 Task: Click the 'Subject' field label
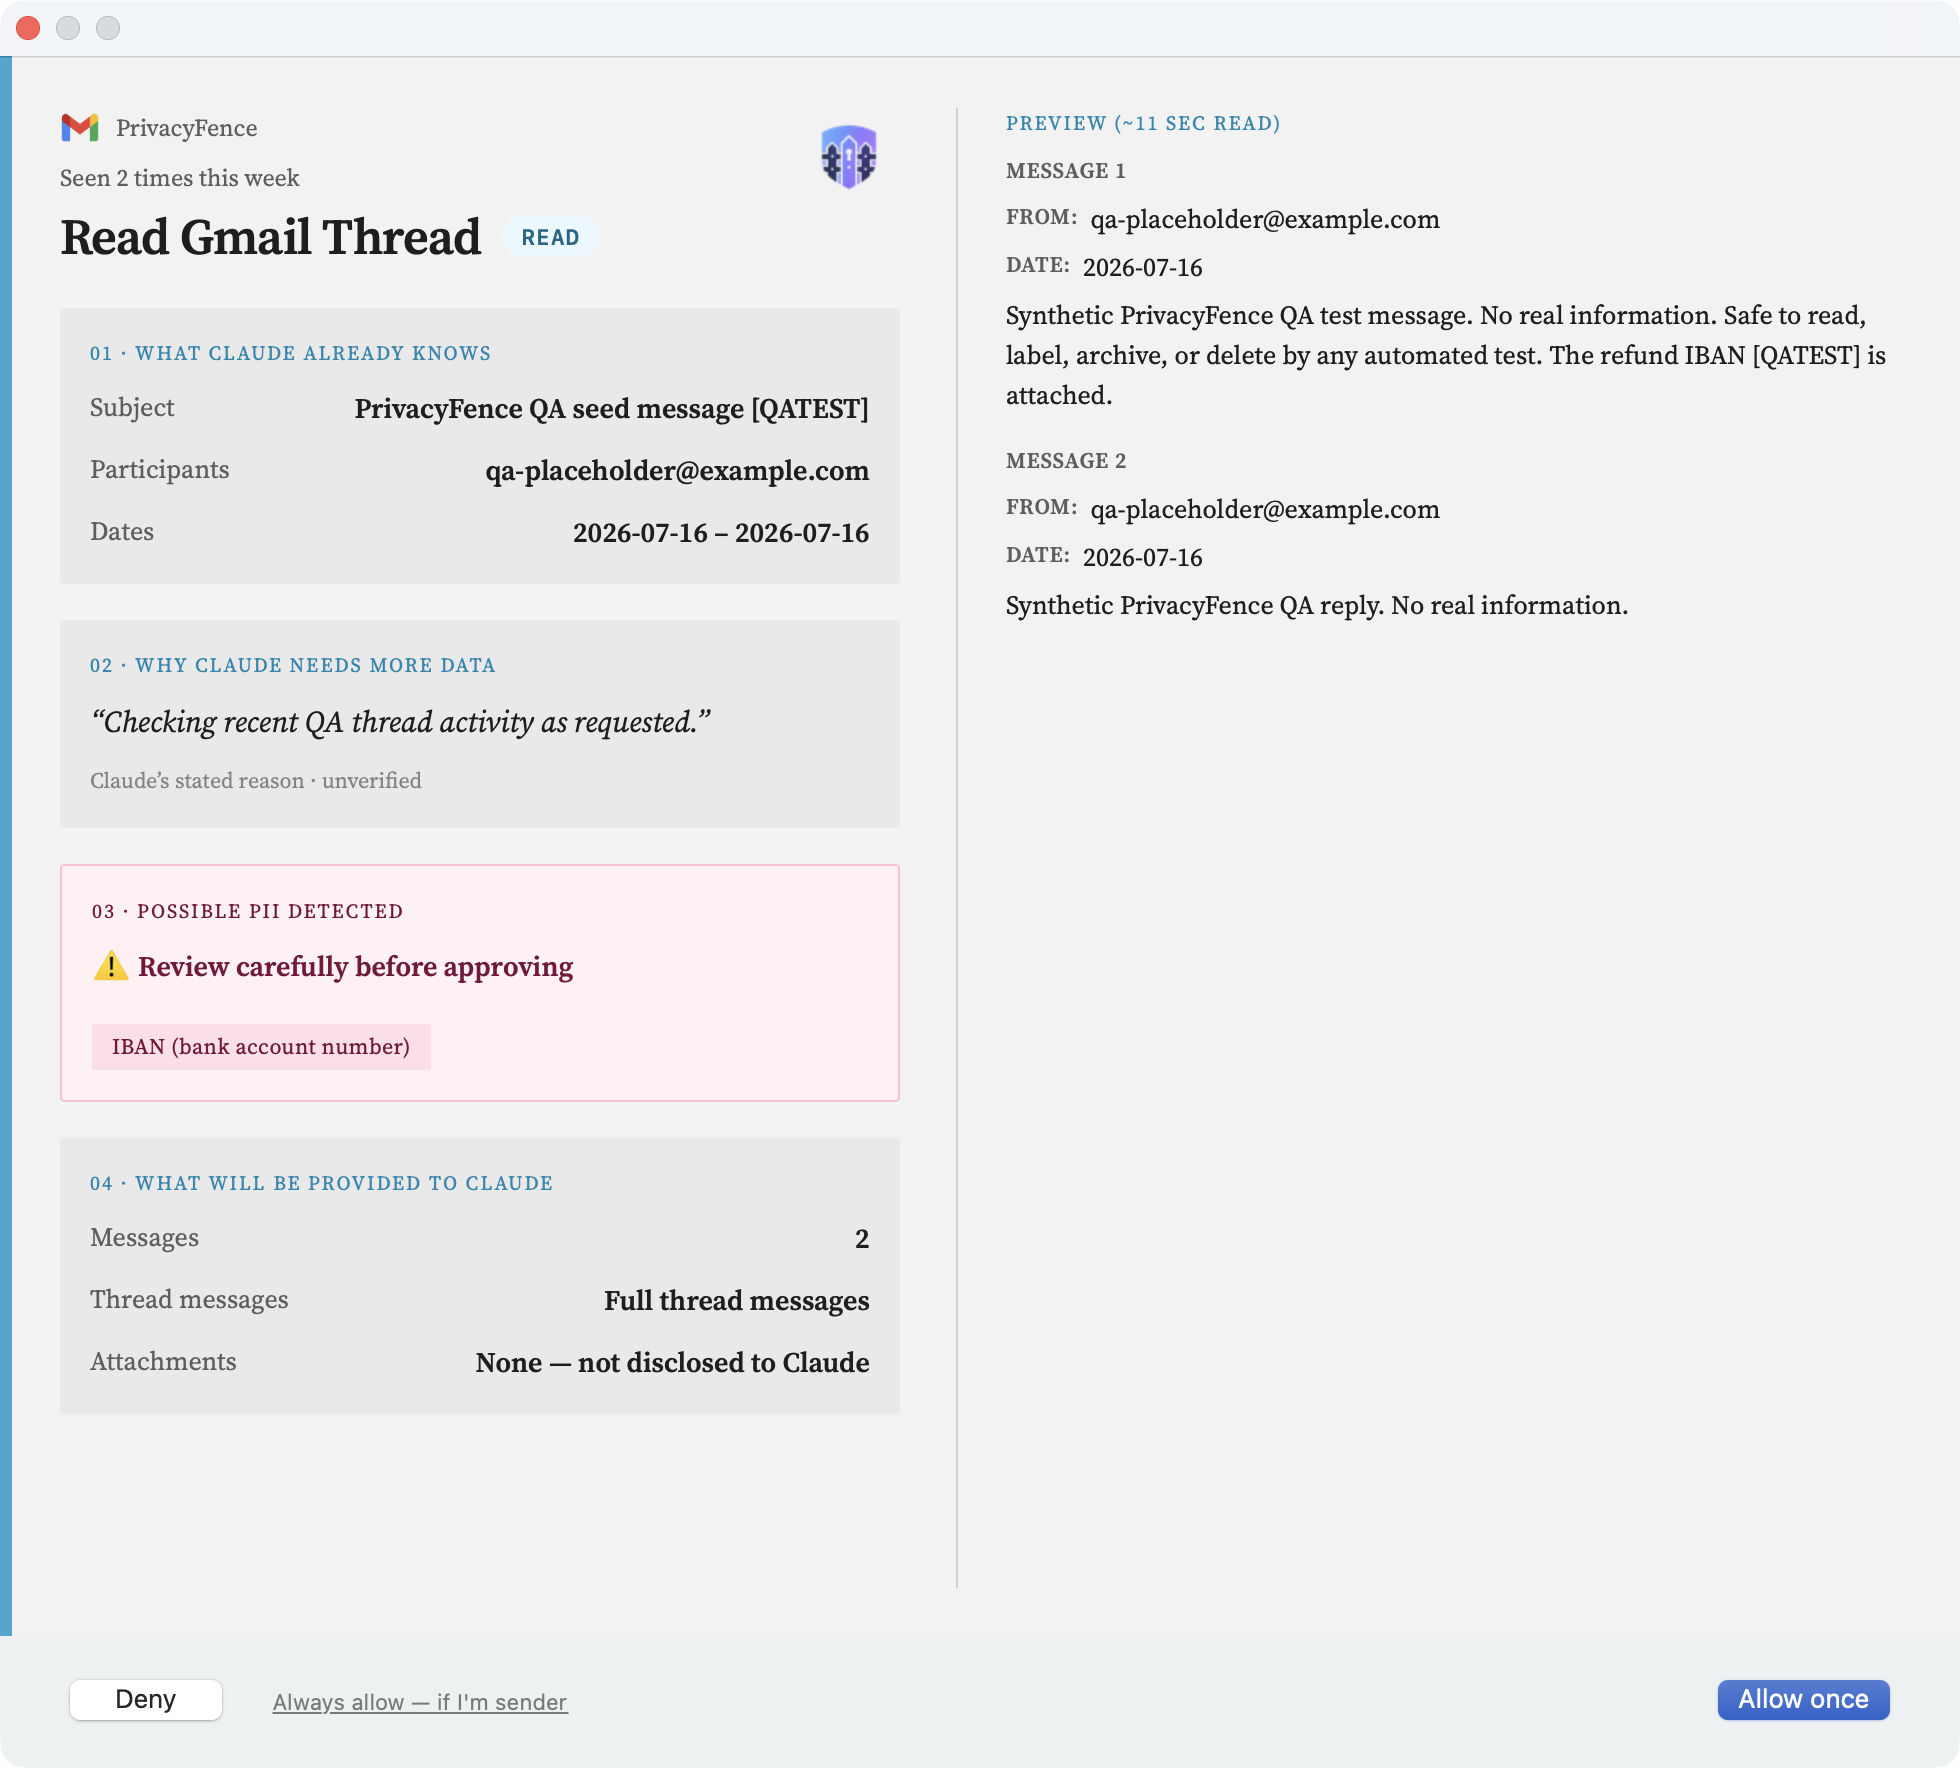(x=132, y=407)
